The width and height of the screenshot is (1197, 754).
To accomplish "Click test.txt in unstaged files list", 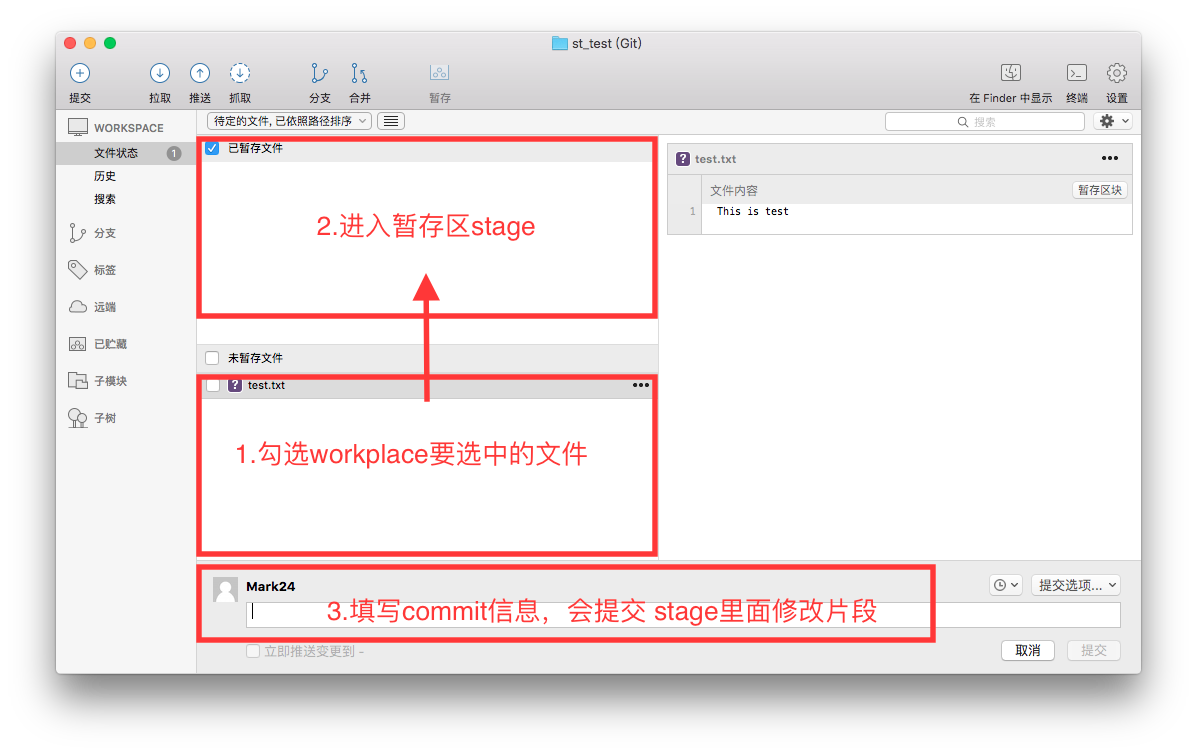I will [x=266, y=385].
